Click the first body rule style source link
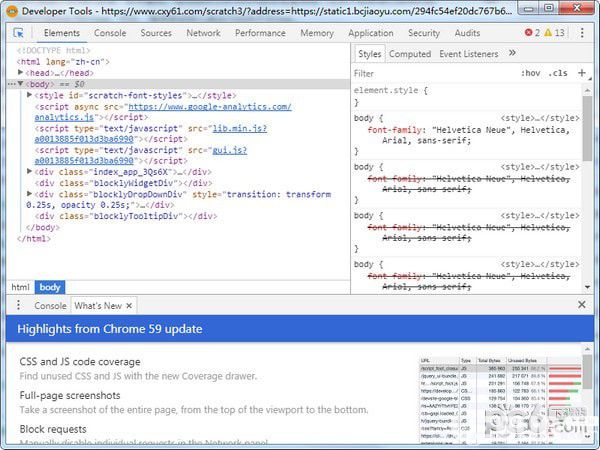Screen dimensions: 600x450 [540, 118]
